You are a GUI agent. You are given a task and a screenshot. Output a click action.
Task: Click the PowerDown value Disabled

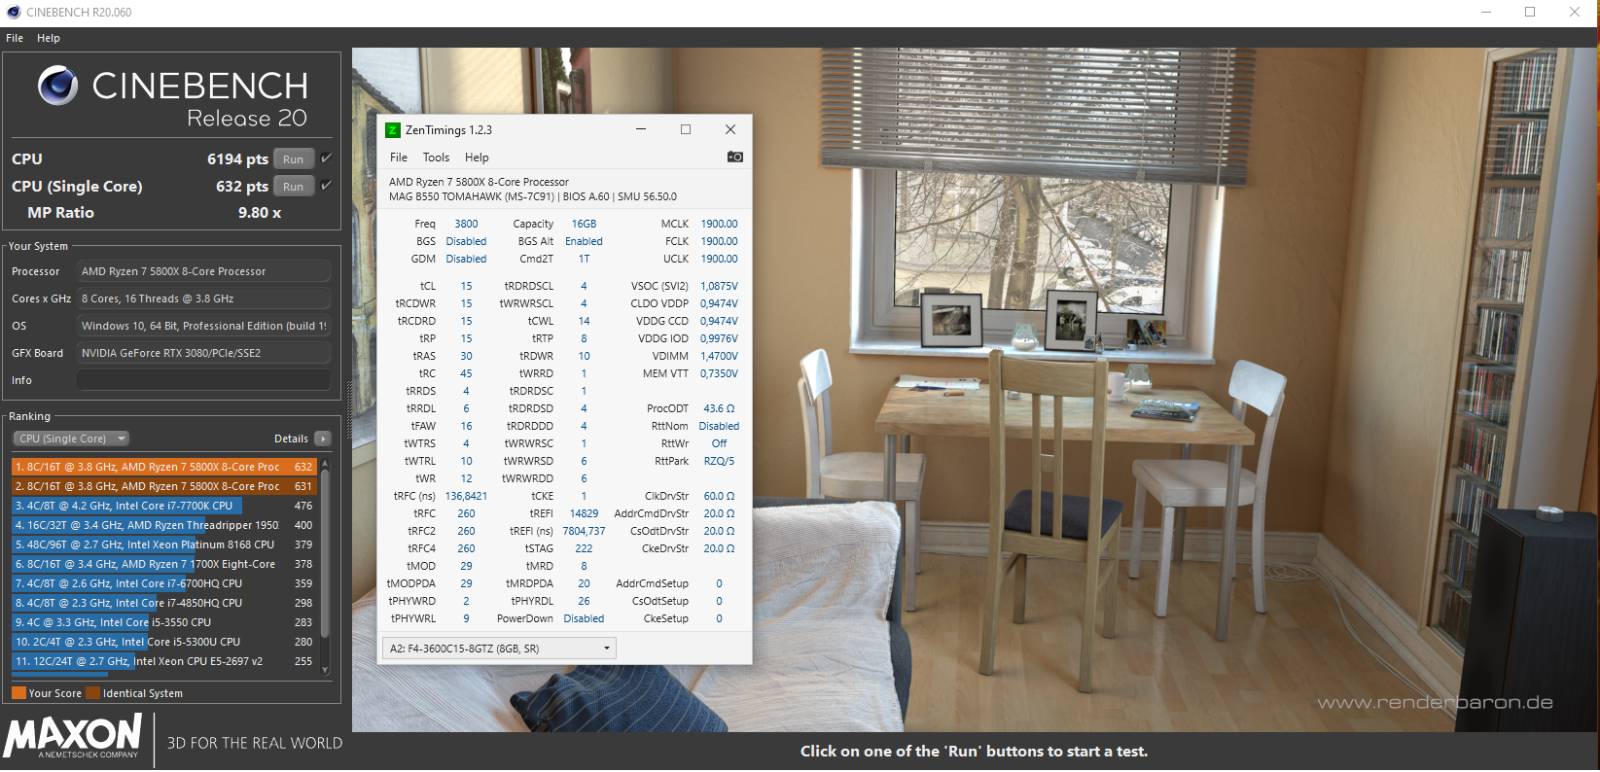[584, 619]
